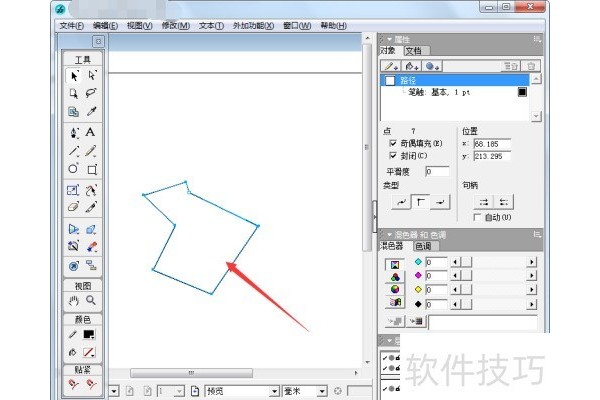Select the Lasso tool
The height and width of the screenshot is (400, 600).
coord(91,93)
